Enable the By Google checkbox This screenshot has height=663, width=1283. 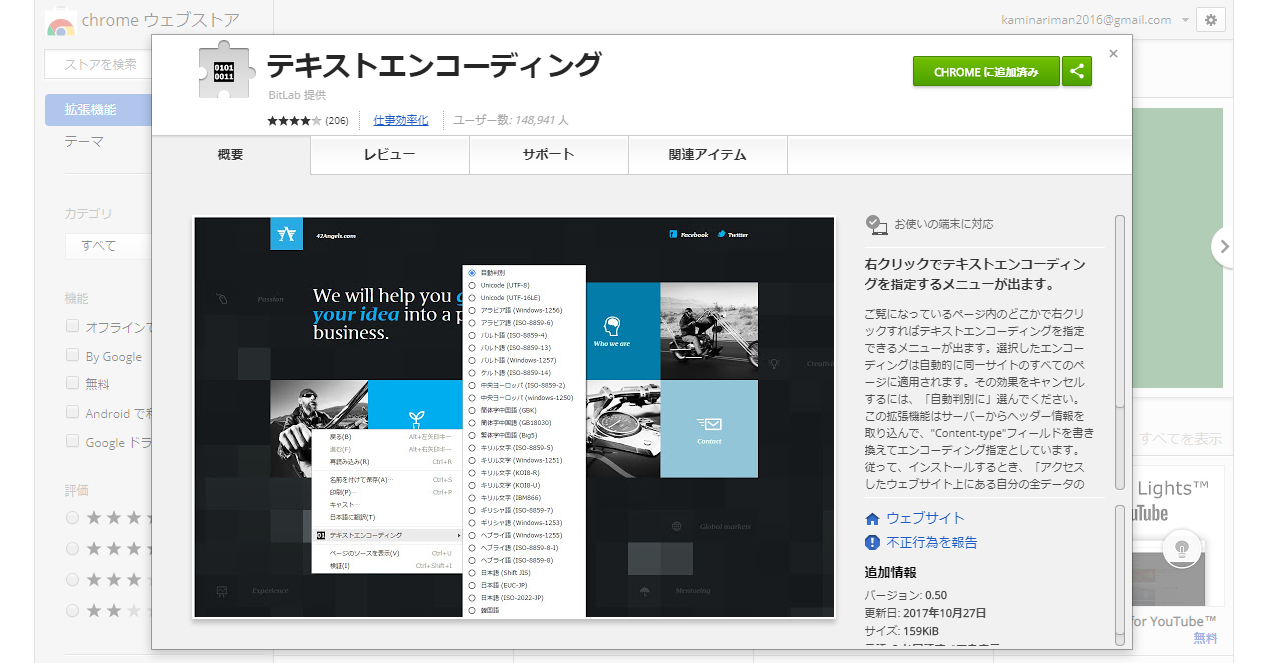72,355
